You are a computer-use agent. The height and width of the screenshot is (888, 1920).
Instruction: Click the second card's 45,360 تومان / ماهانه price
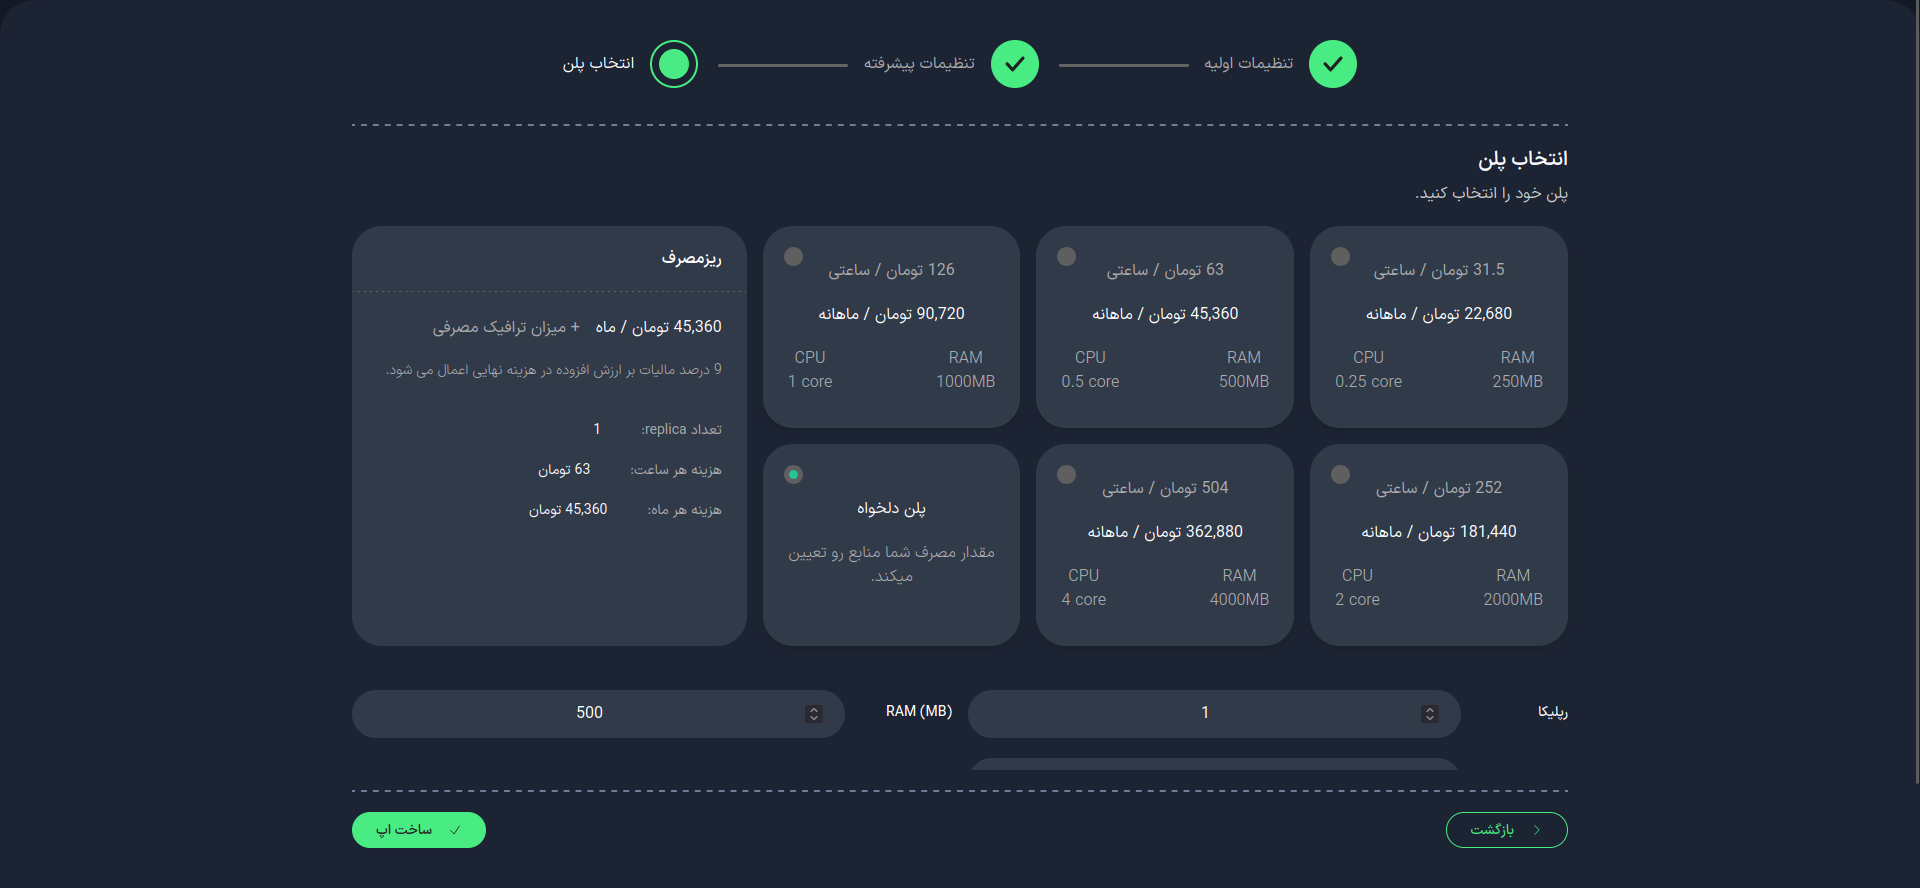point(1165,314)
